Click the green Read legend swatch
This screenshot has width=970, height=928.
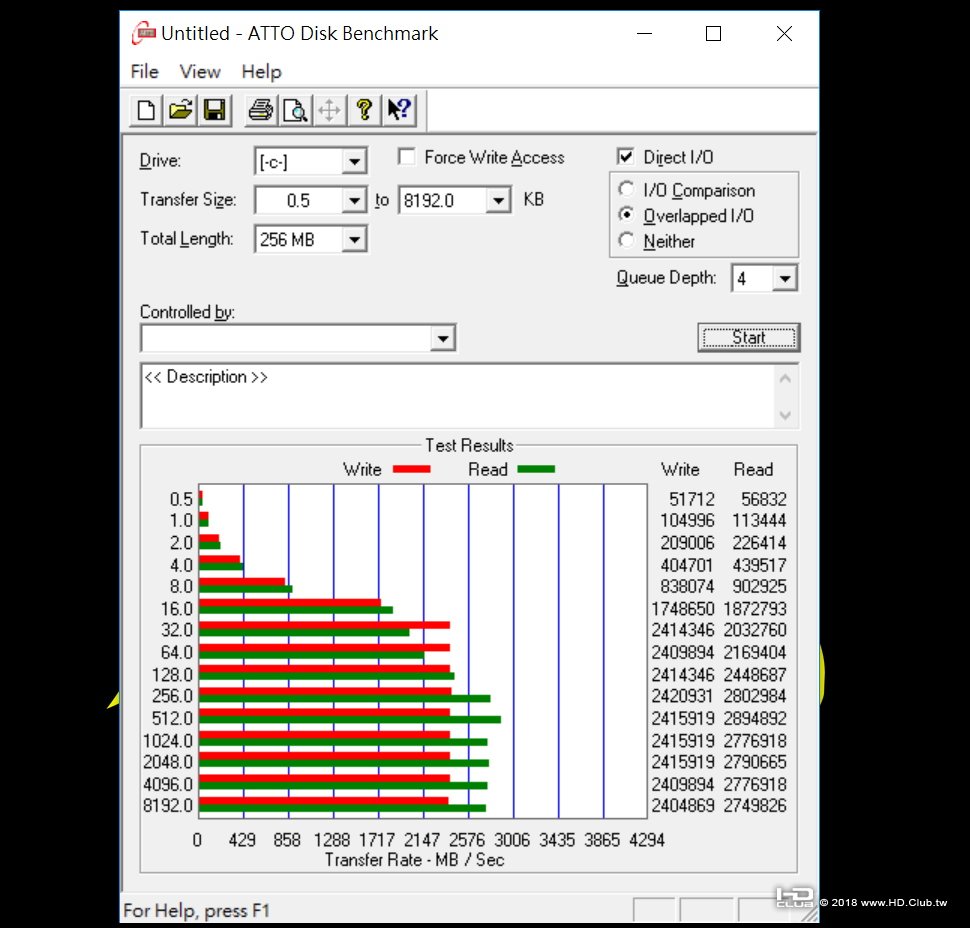(x=536, y=470)
